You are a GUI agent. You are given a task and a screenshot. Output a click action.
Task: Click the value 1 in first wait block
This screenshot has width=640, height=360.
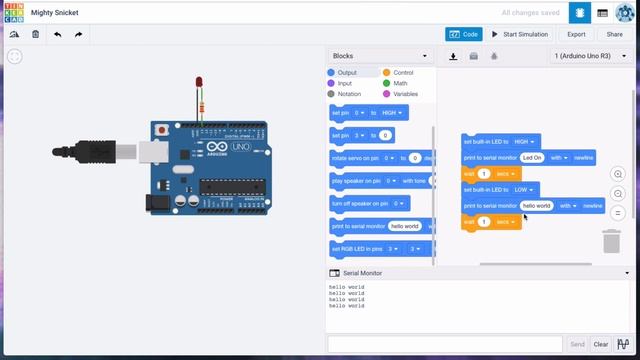tap(484, 174)
